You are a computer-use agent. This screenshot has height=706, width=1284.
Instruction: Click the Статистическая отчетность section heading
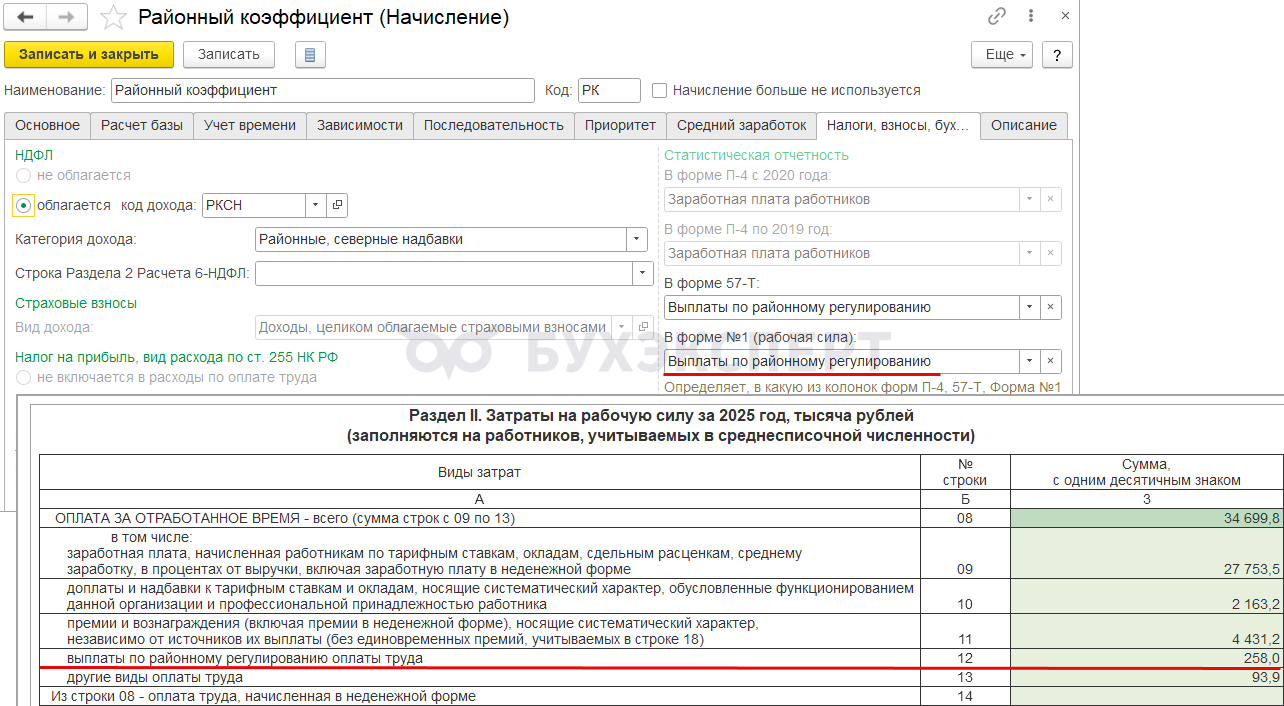tap(756, 155)
